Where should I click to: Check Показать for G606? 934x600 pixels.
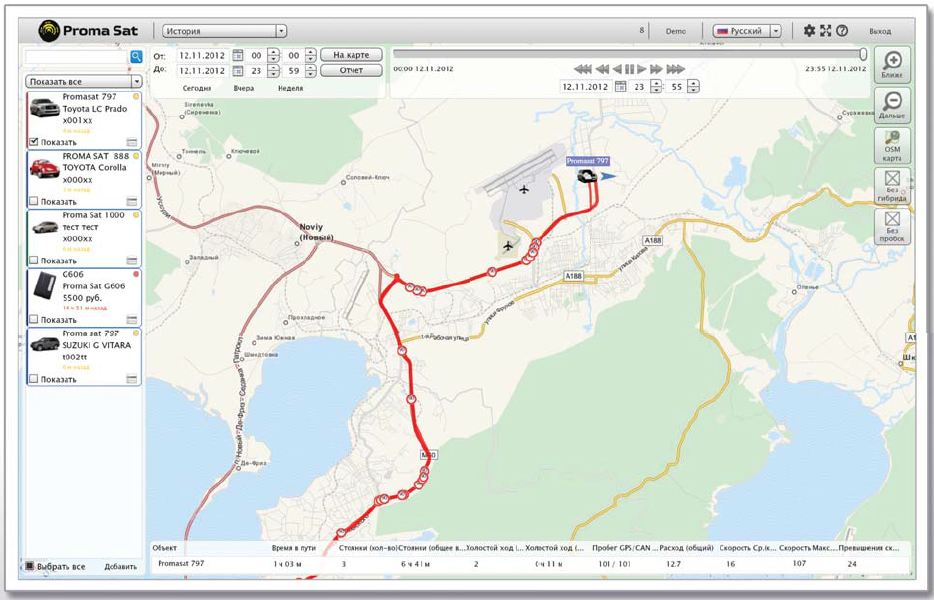(33, 319)
